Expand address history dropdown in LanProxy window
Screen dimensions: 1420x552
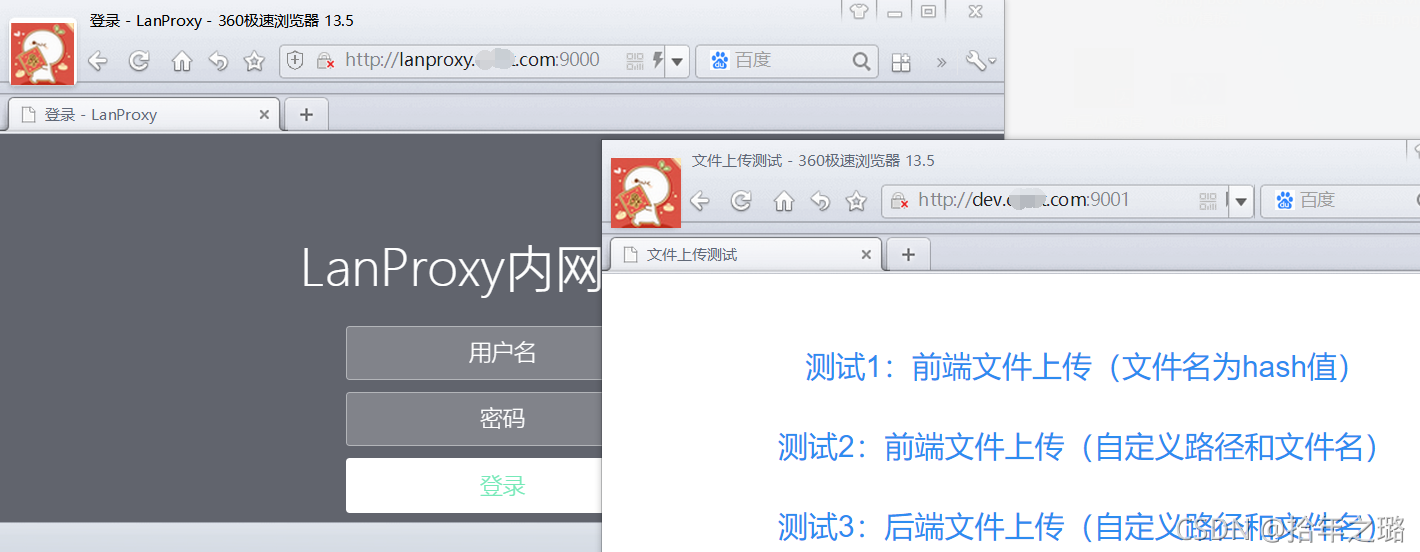click(677, 61)
